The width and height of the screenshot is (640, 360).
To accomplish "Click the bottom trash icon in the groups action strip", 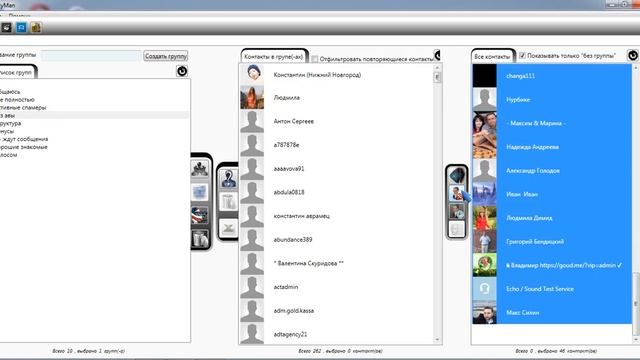I will click(200, 239).
